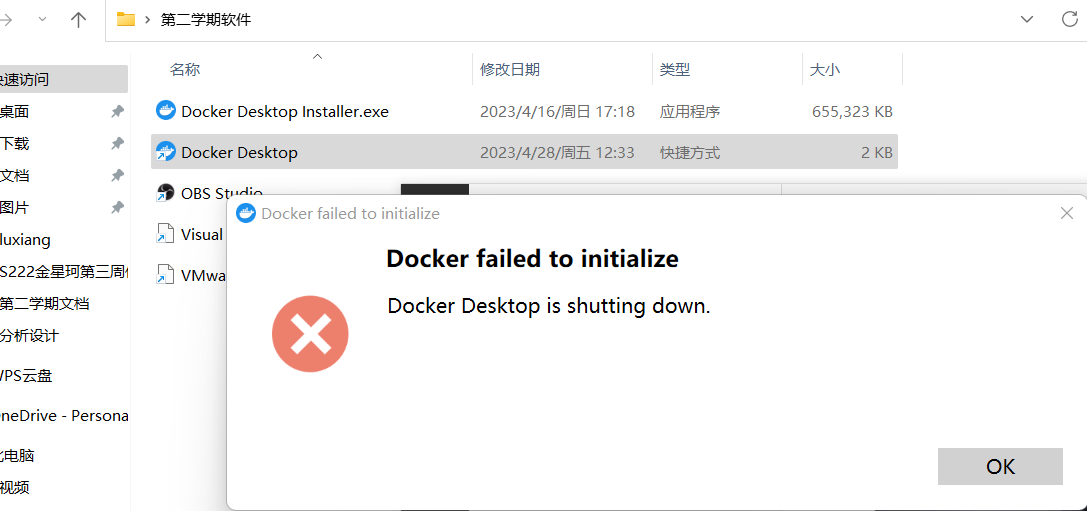Image resolution: width=1087 pixels, height=511 pixels.
Task: Toggle the pin next to 下载
Action: (x=117, y=144)
